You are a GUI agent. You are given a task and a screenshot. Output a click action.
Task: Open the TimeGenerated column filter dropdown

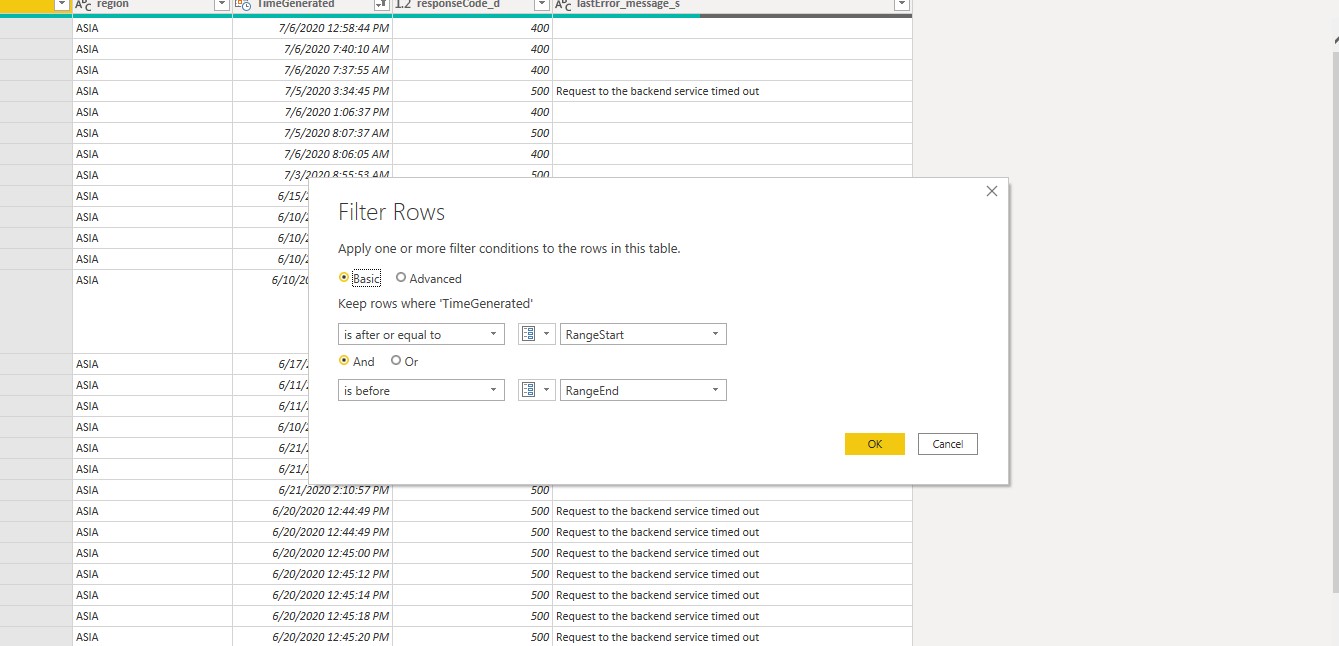(x=382, y=5)
